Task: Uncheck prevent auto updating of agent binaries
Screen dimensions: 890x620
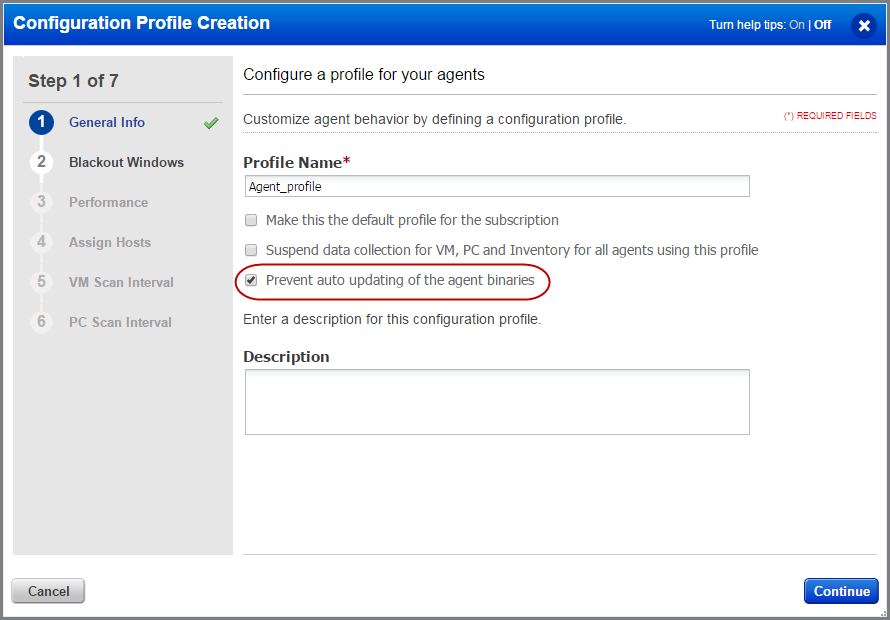Action: click(251, 280)
